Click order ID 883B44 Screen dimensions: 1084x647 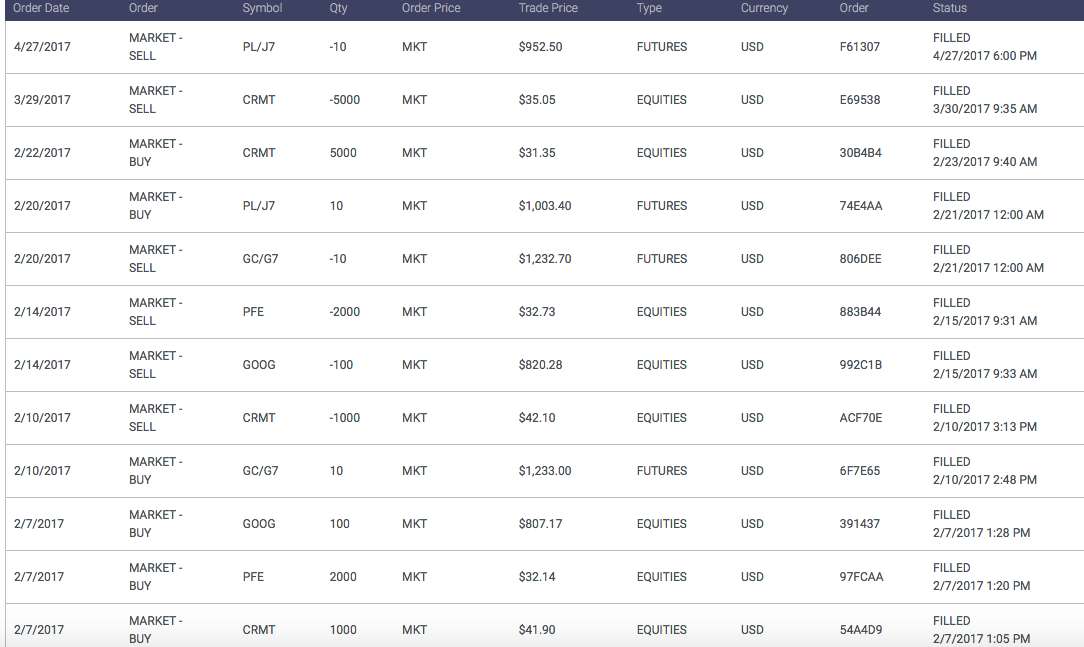(861, 312)
